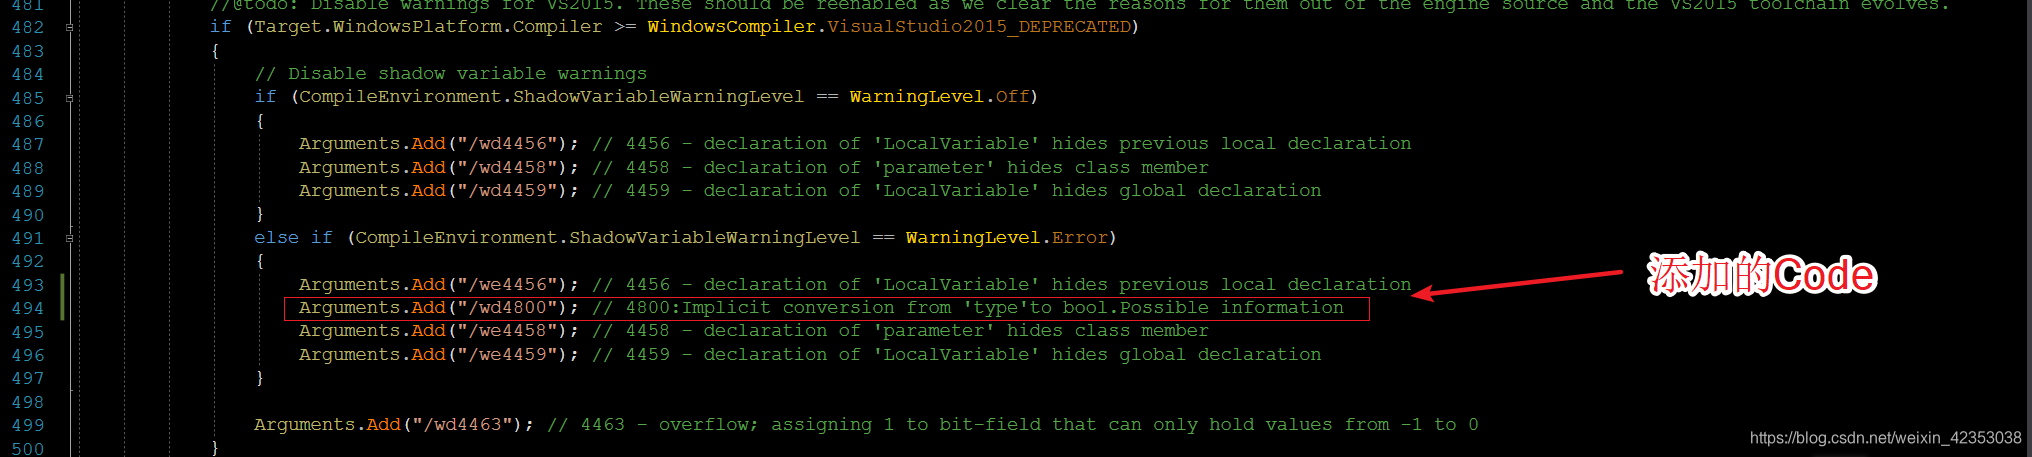The image size is (2032, 457).
Task: Click the Arguments.Add("/wd4463") statement
Action: [x=393, y=425]
